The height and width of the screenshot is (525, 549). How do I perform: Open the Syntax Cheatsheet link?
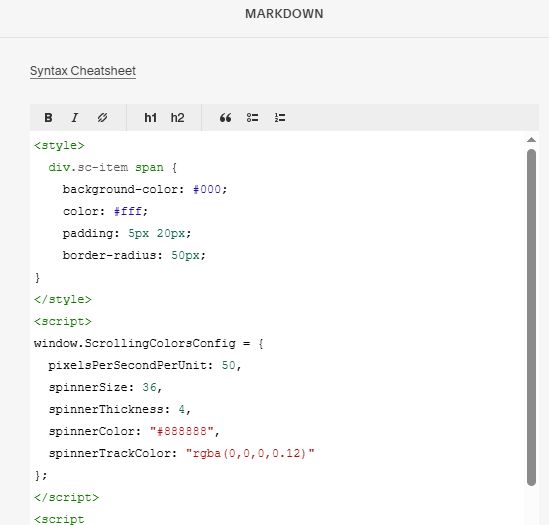83,71
